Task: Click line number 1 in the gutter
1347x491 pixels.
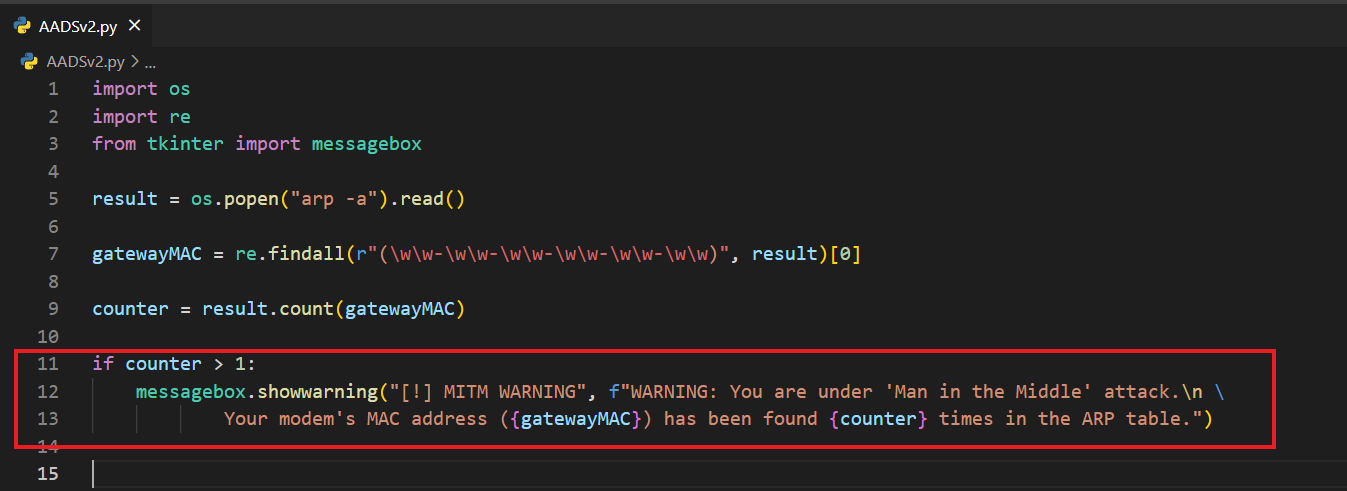Action: point(53,89)
